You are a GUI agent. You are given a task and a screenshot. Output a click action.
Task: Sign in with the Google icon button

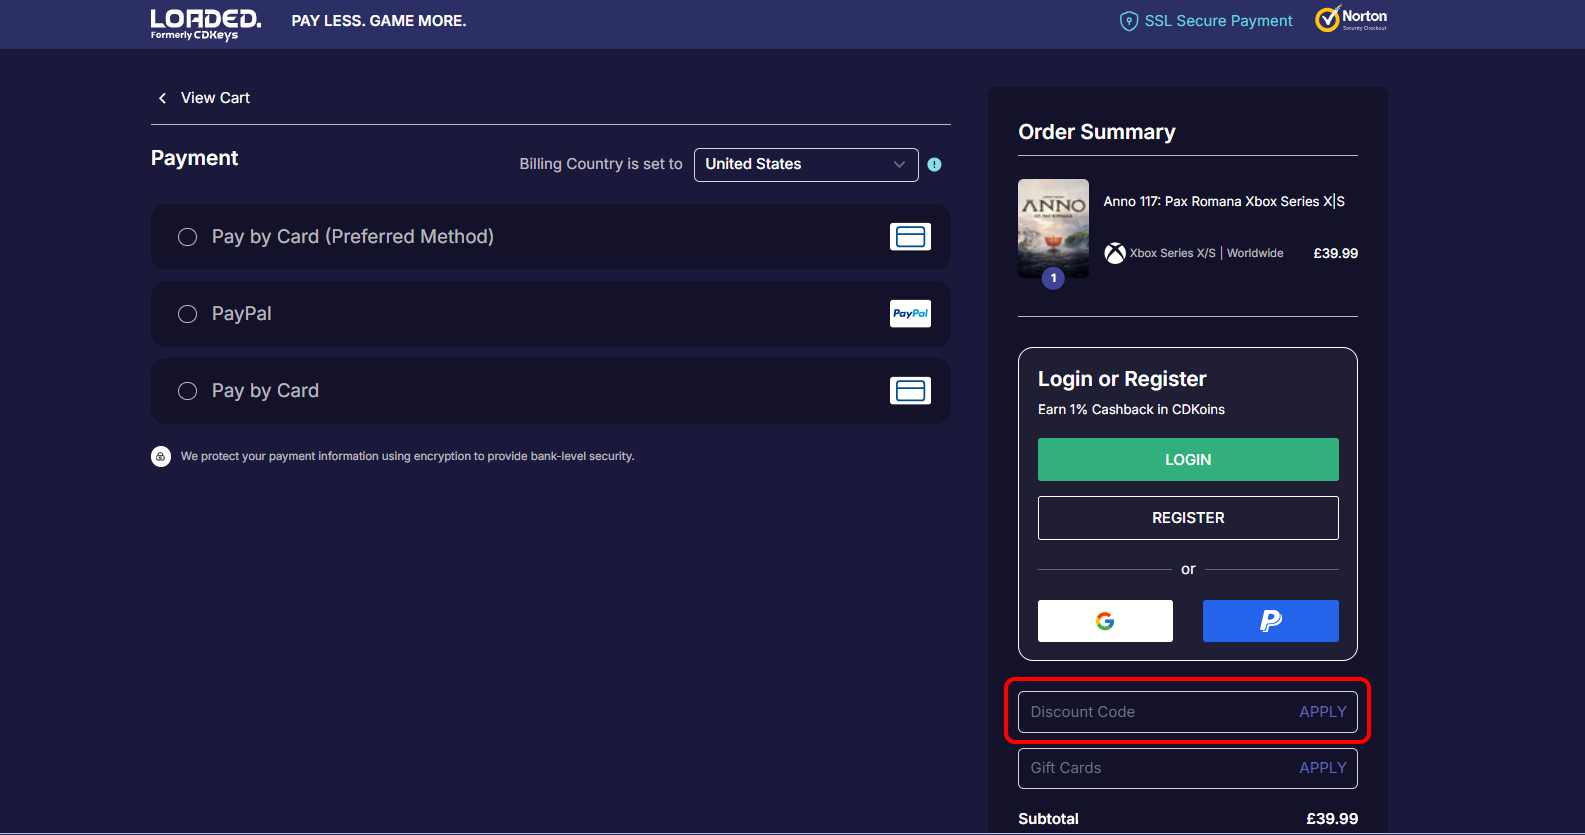(x=1105, y=621)
